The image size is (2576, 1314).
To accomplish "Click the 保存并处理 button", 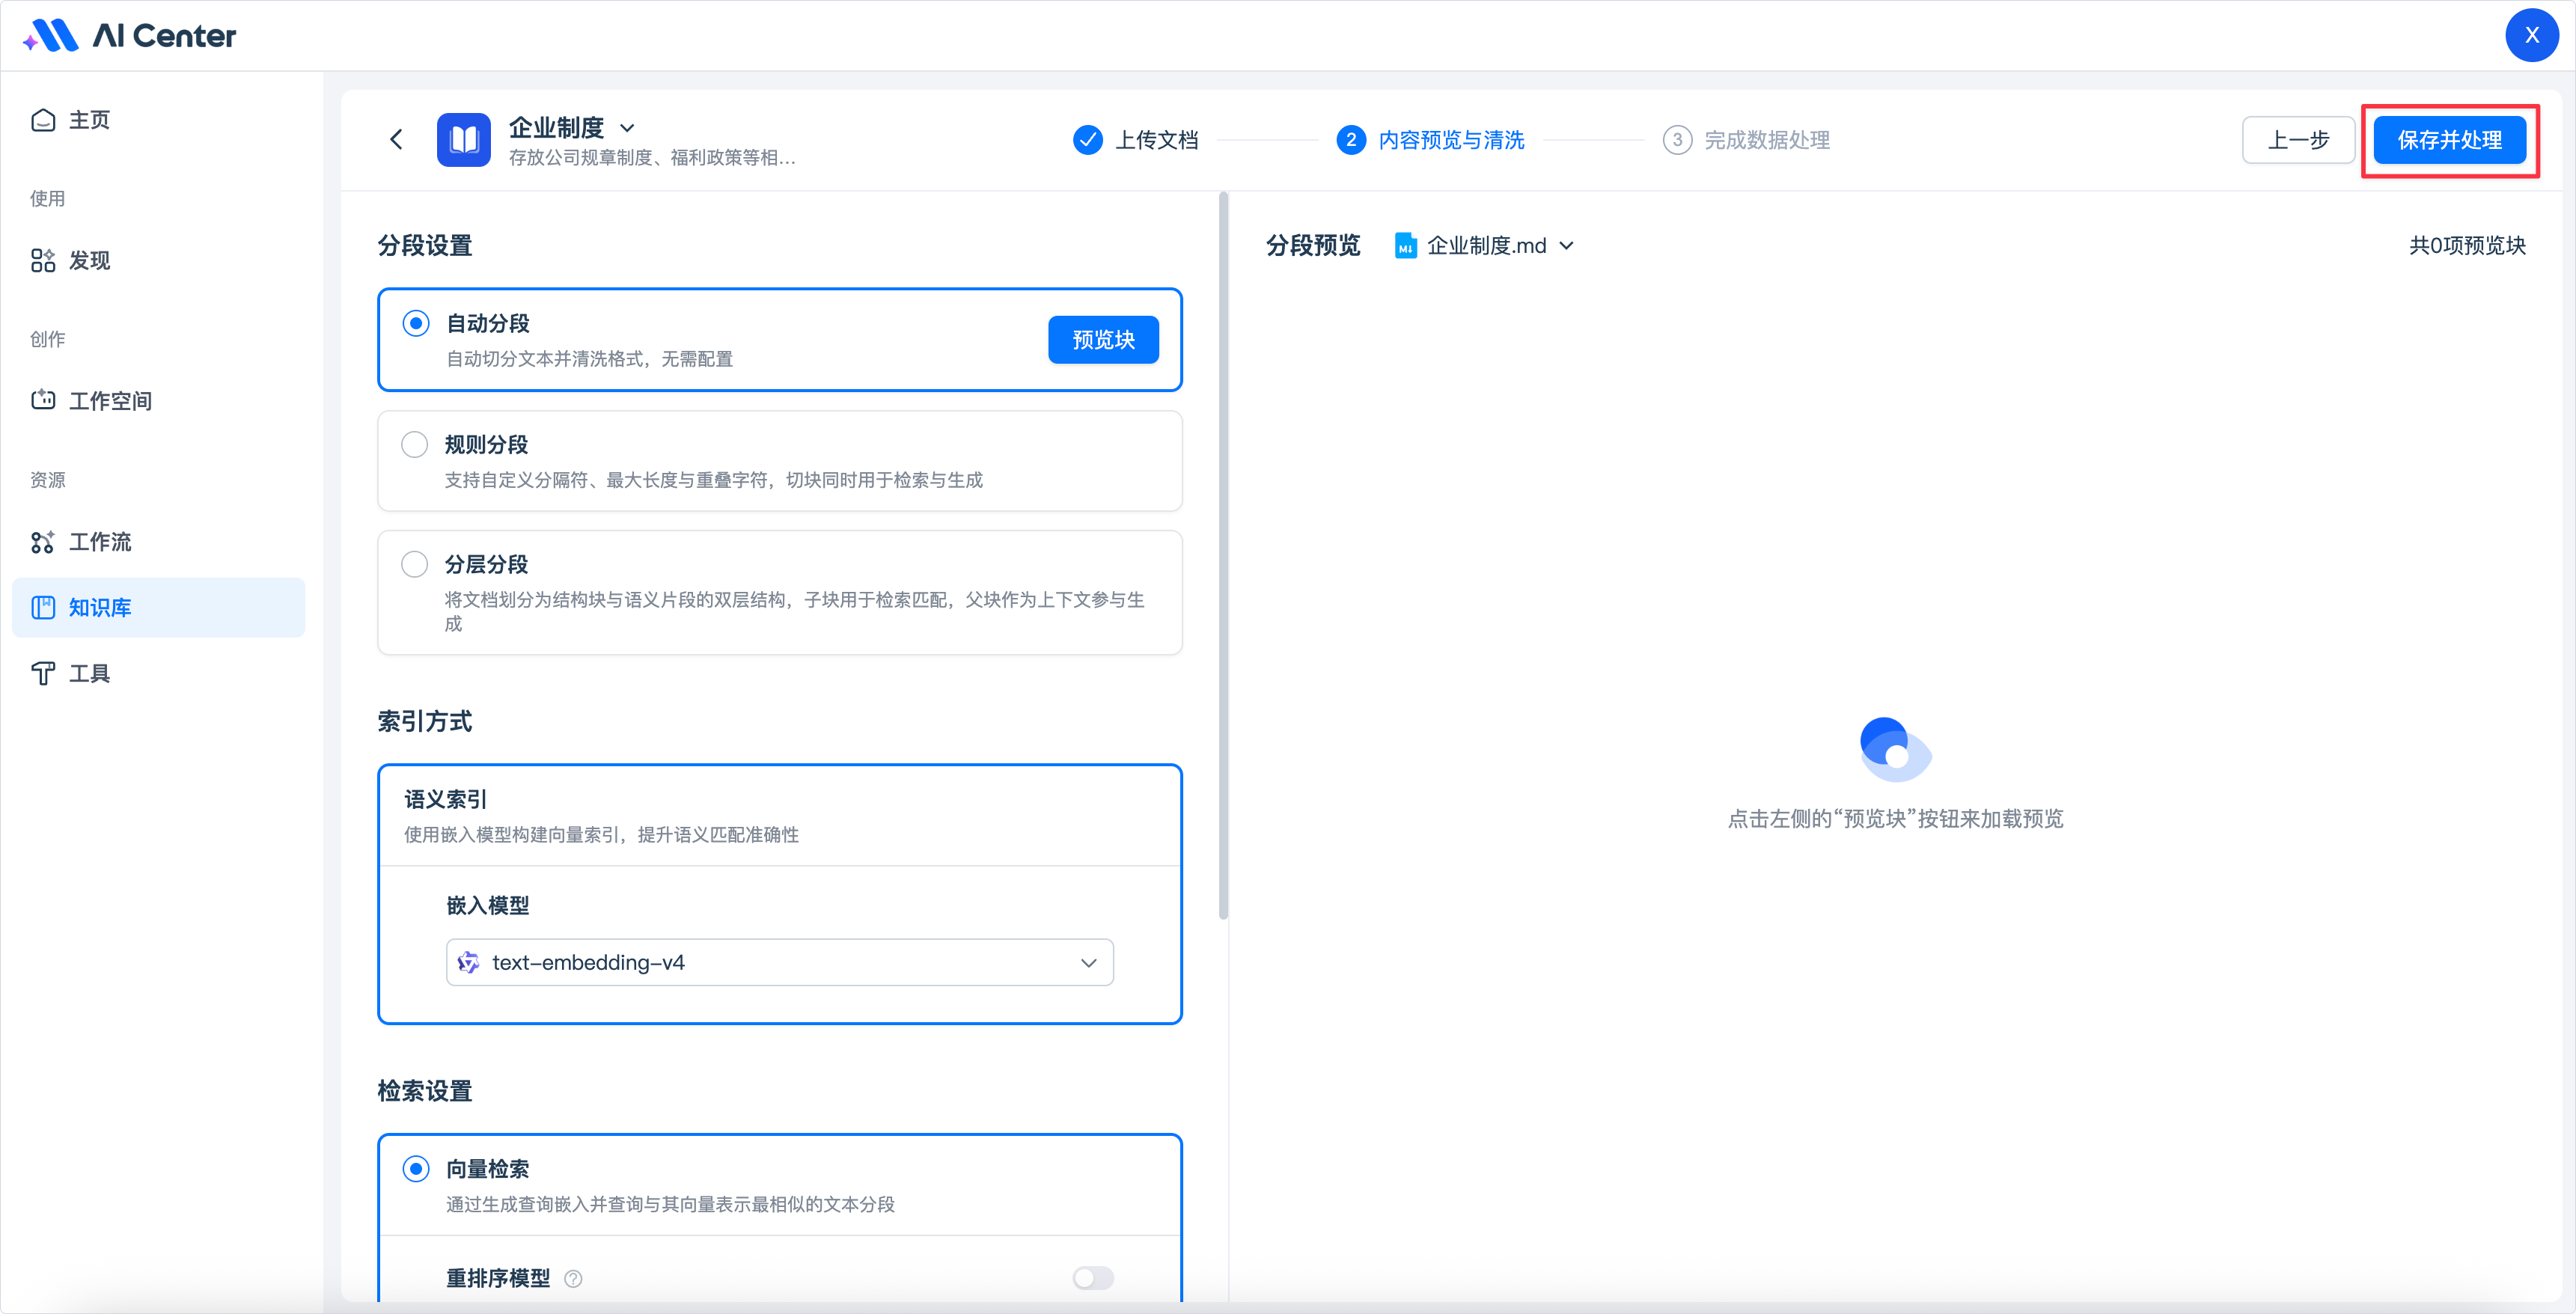I will [x=2449, y=140].
